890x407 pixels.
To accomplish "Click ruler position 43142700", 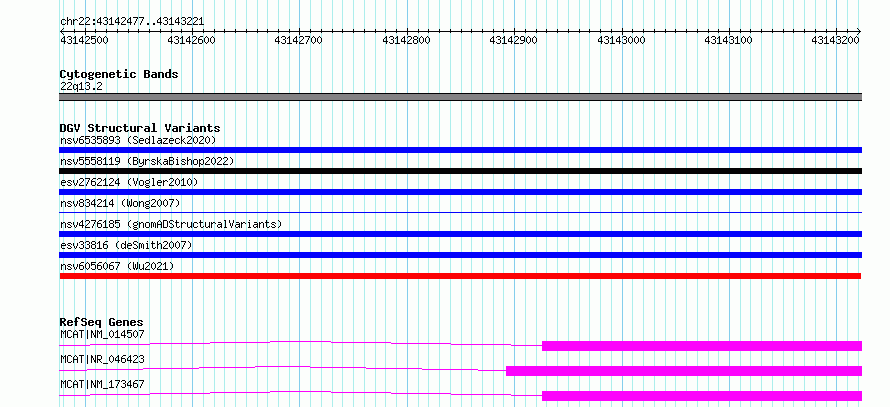I will (x=299, y=40).
